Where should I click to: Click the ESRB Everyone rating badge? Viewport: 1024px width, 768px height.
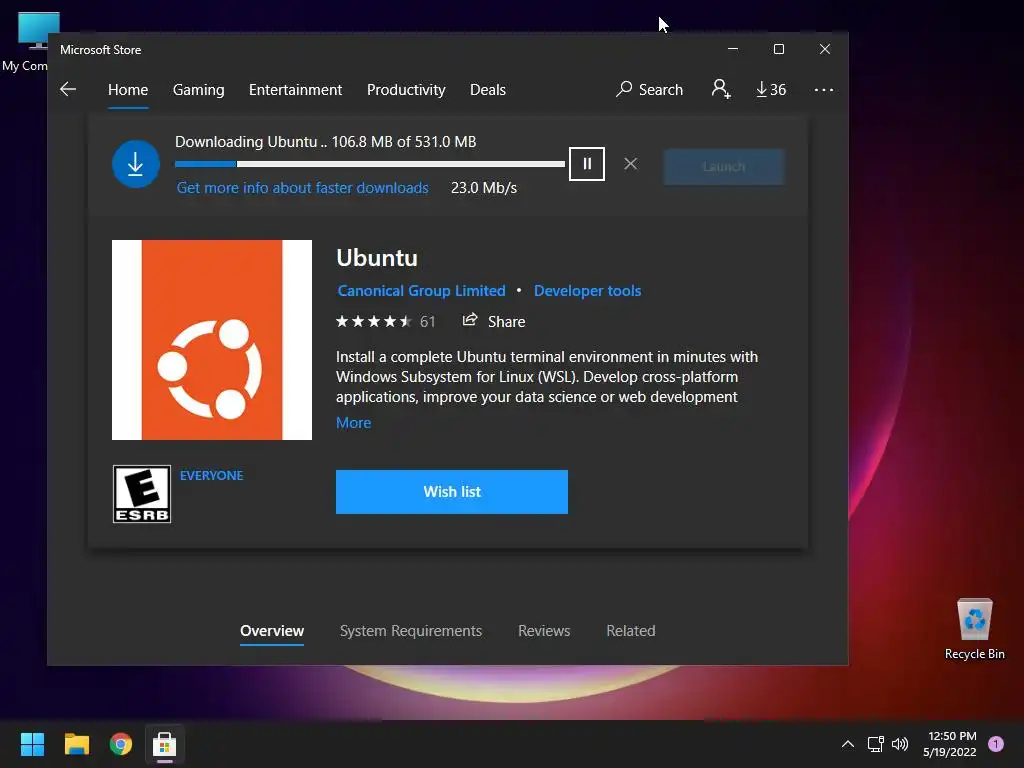tap(142, 494)
